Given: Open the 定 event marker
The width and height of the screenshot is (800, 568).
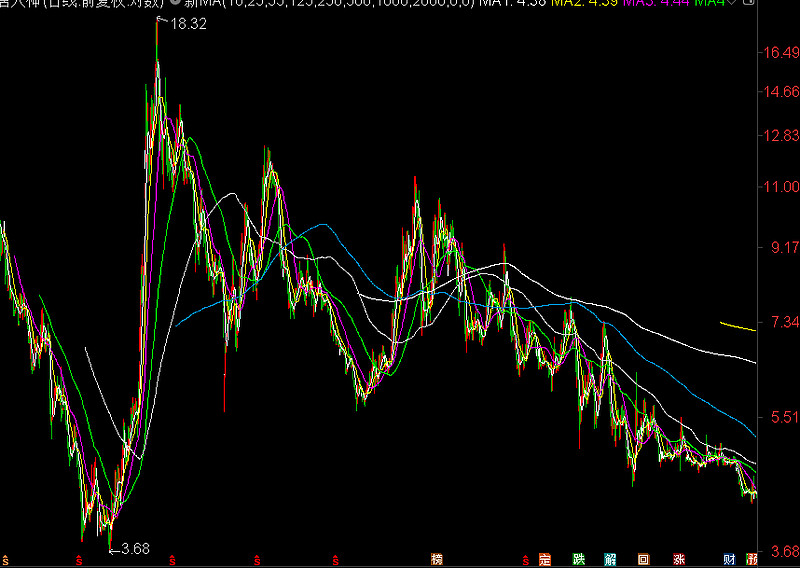Looking at the screenshot, I should point(545,559).
